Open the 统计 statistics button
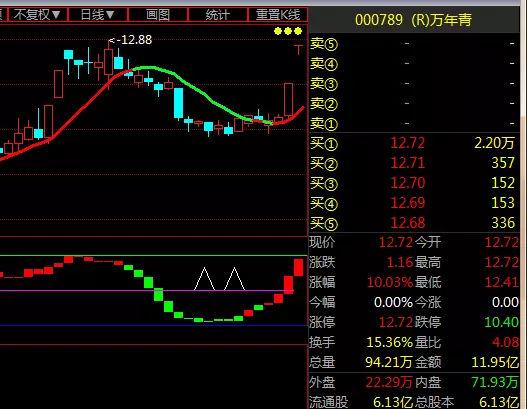The image size is (527, 409). point(217,15)
